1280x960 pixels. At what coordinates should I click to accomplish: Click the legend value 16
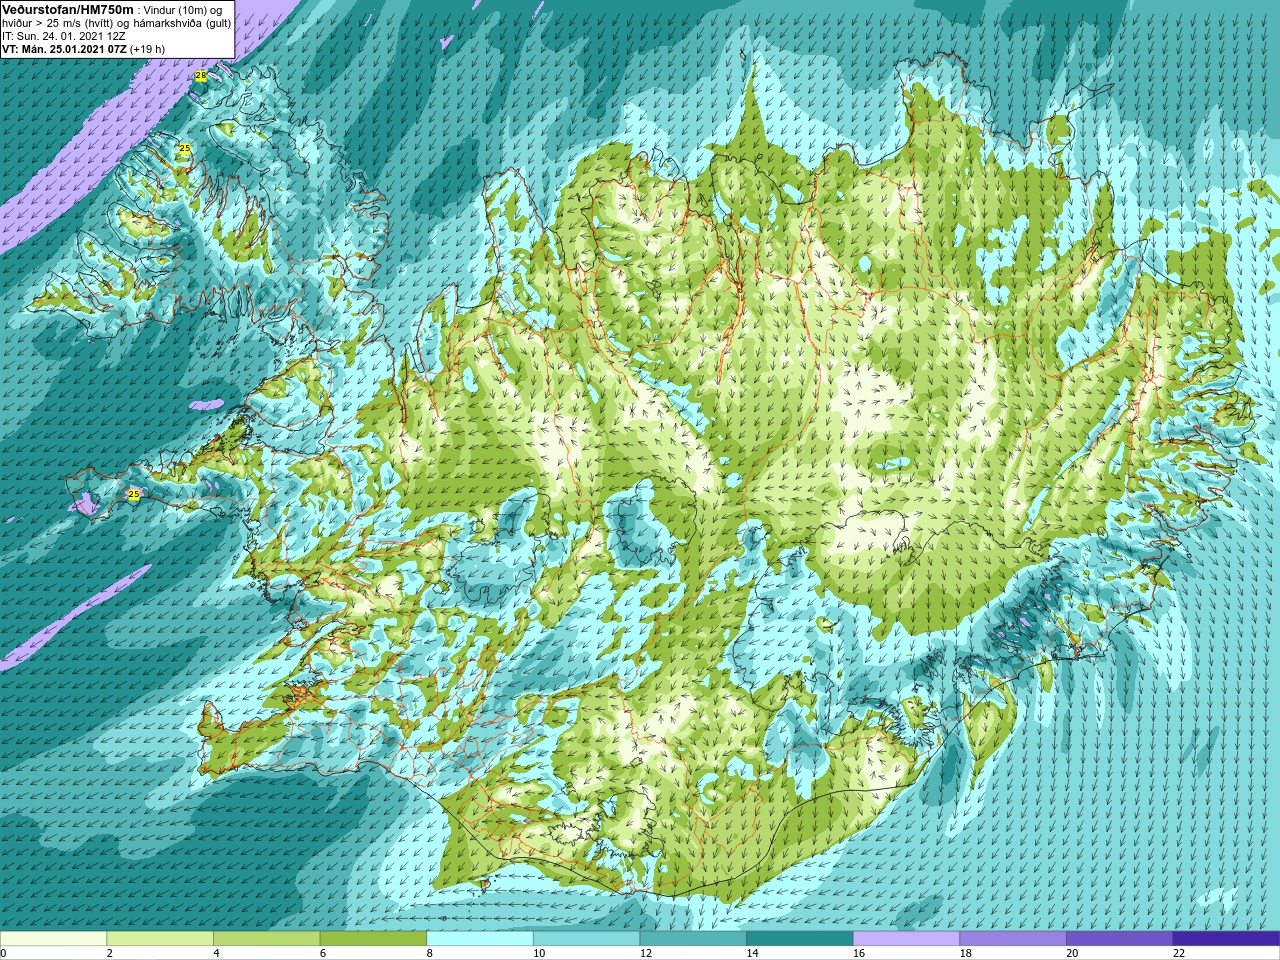859,953
